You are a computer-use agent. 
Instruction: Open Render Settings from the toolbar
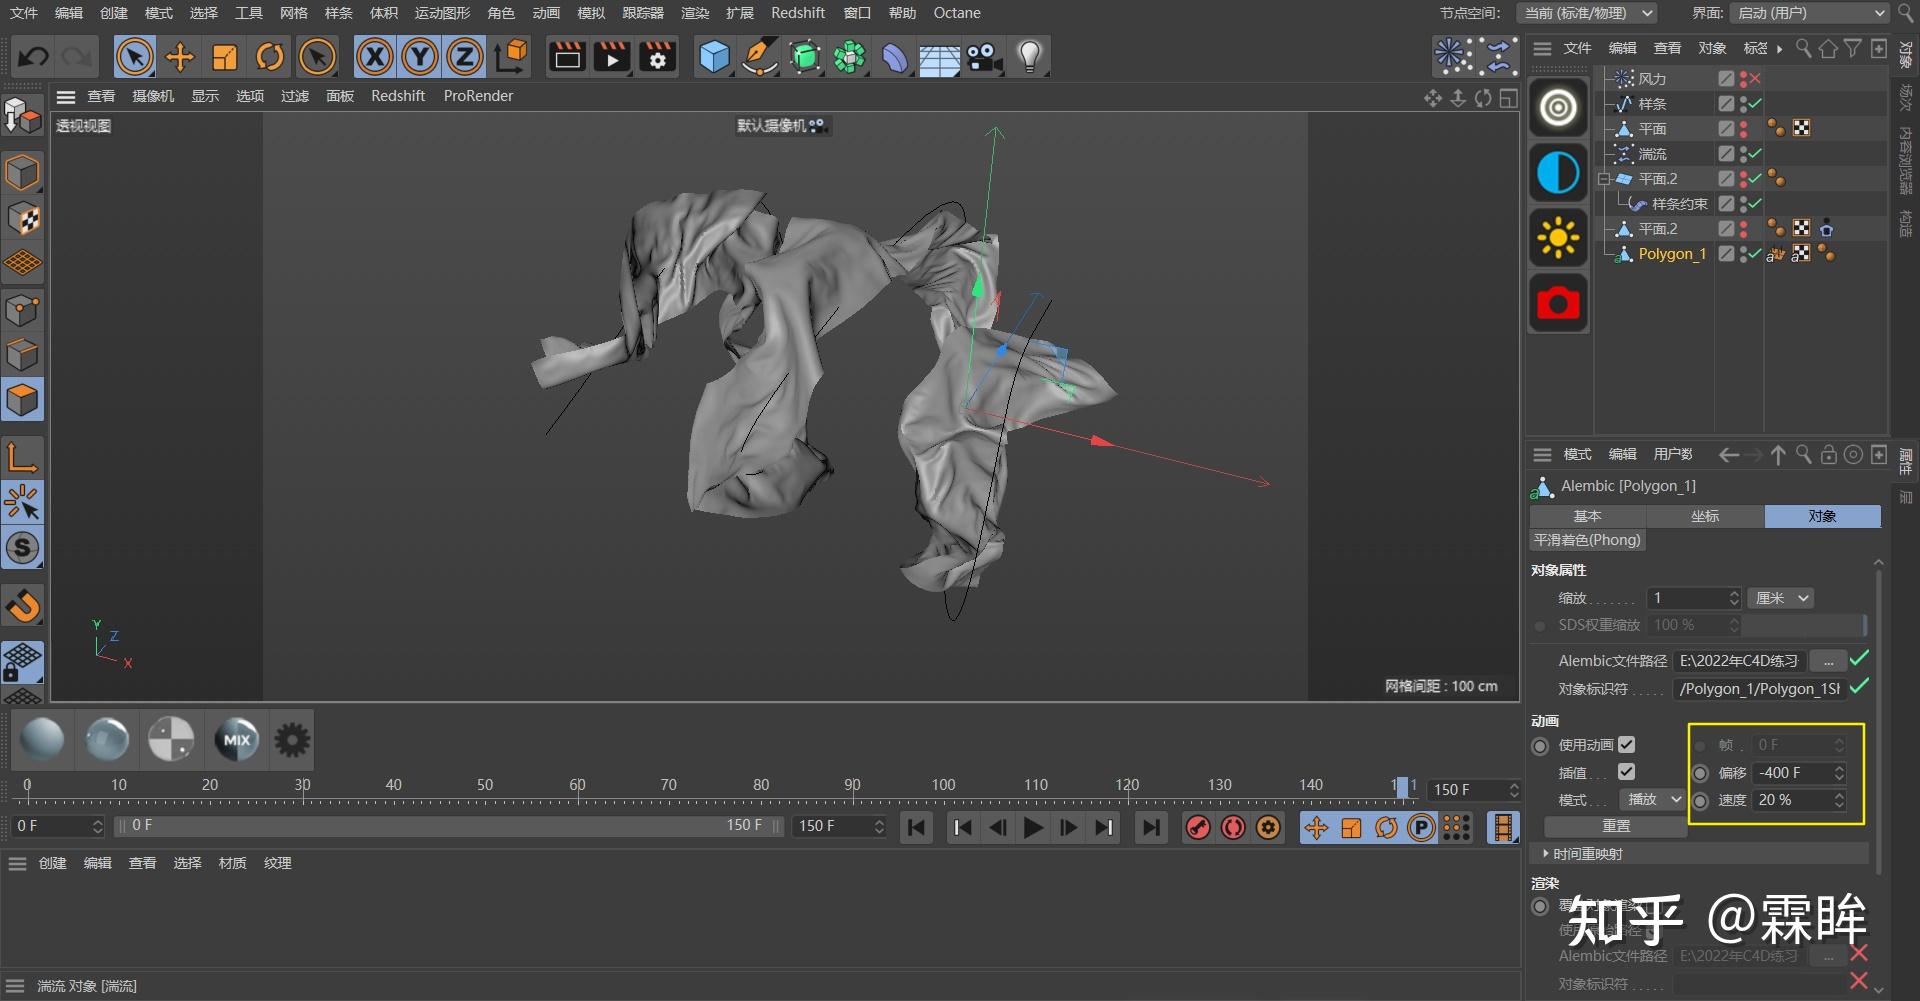(x=656, y=57)
